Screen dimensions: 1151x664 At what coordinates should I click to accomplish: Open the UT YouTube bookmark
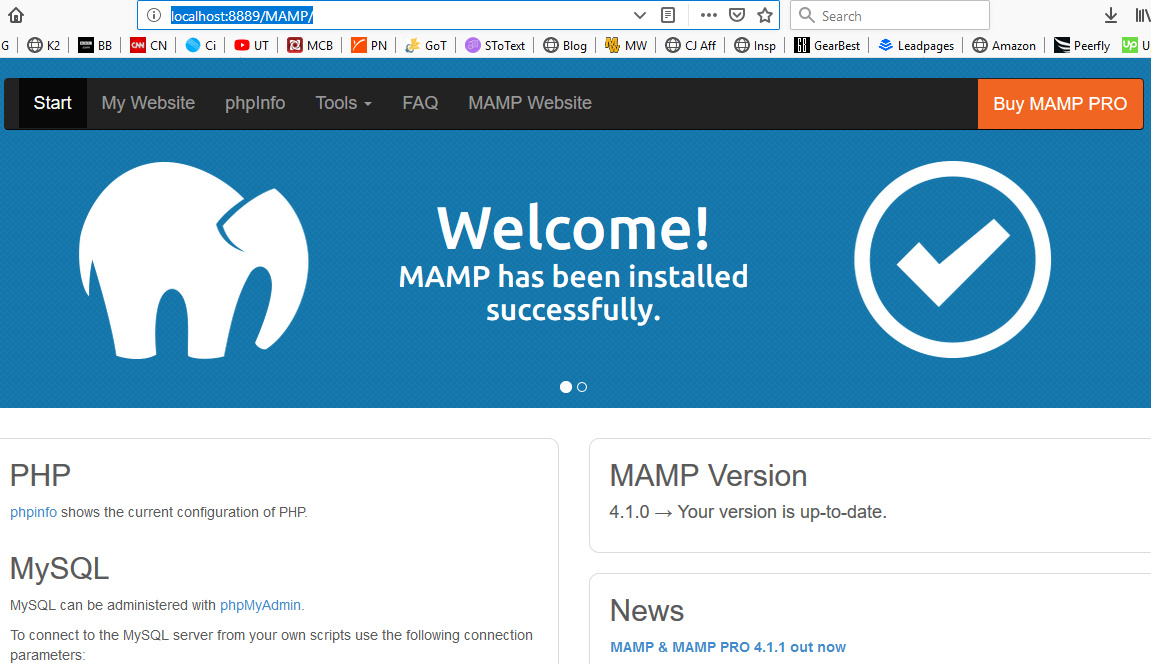coord(251,45)
